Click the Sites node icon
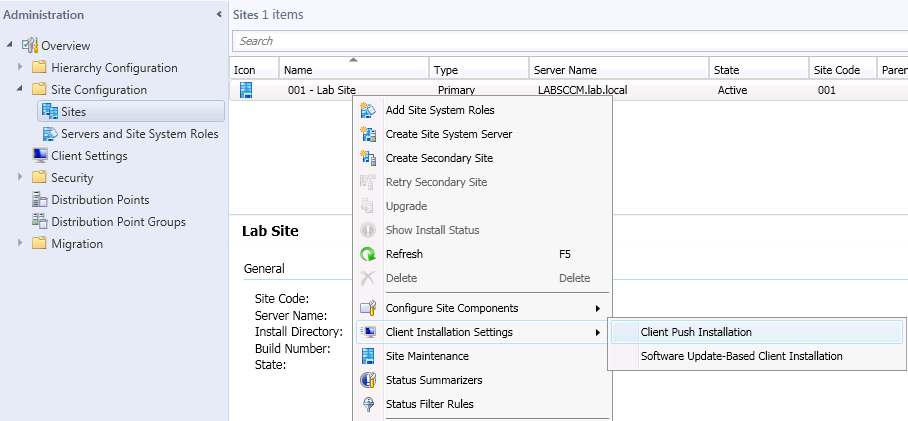The image size is (908, 421). (x=50, y=111)
